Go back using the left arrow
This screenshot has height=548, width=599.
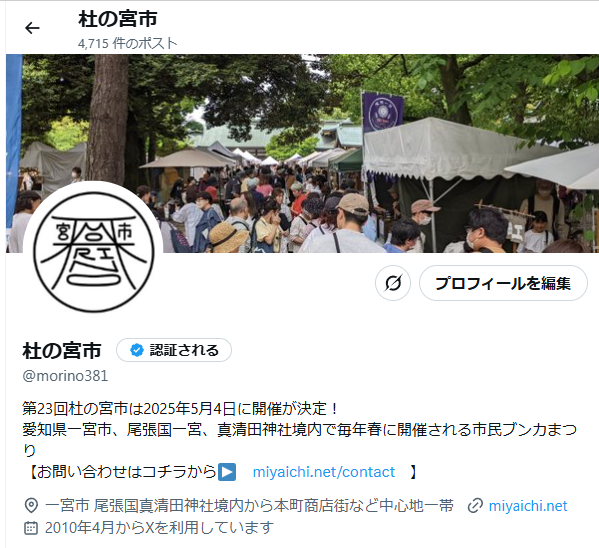pyautogui.click(x=32, y=28)
